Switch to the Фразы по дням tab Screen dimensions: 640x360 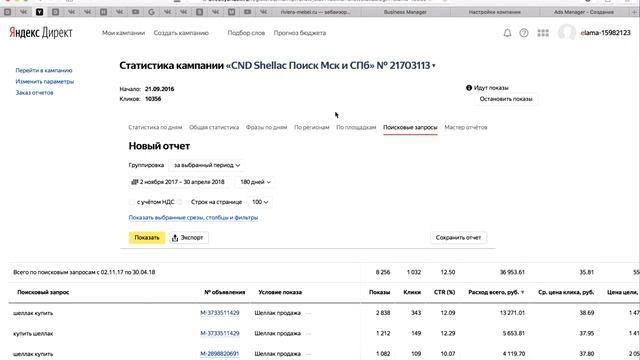266,127
